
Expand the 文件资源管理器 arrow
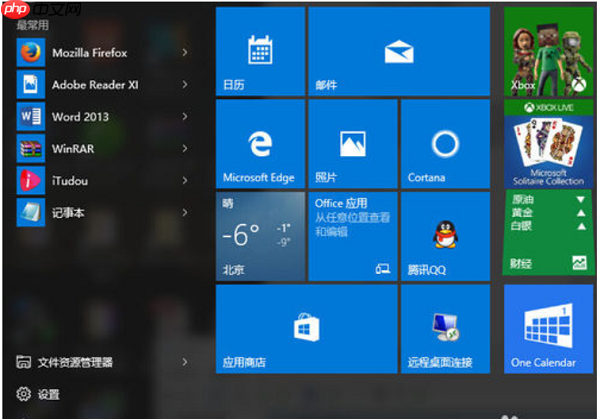click(185, 362)
